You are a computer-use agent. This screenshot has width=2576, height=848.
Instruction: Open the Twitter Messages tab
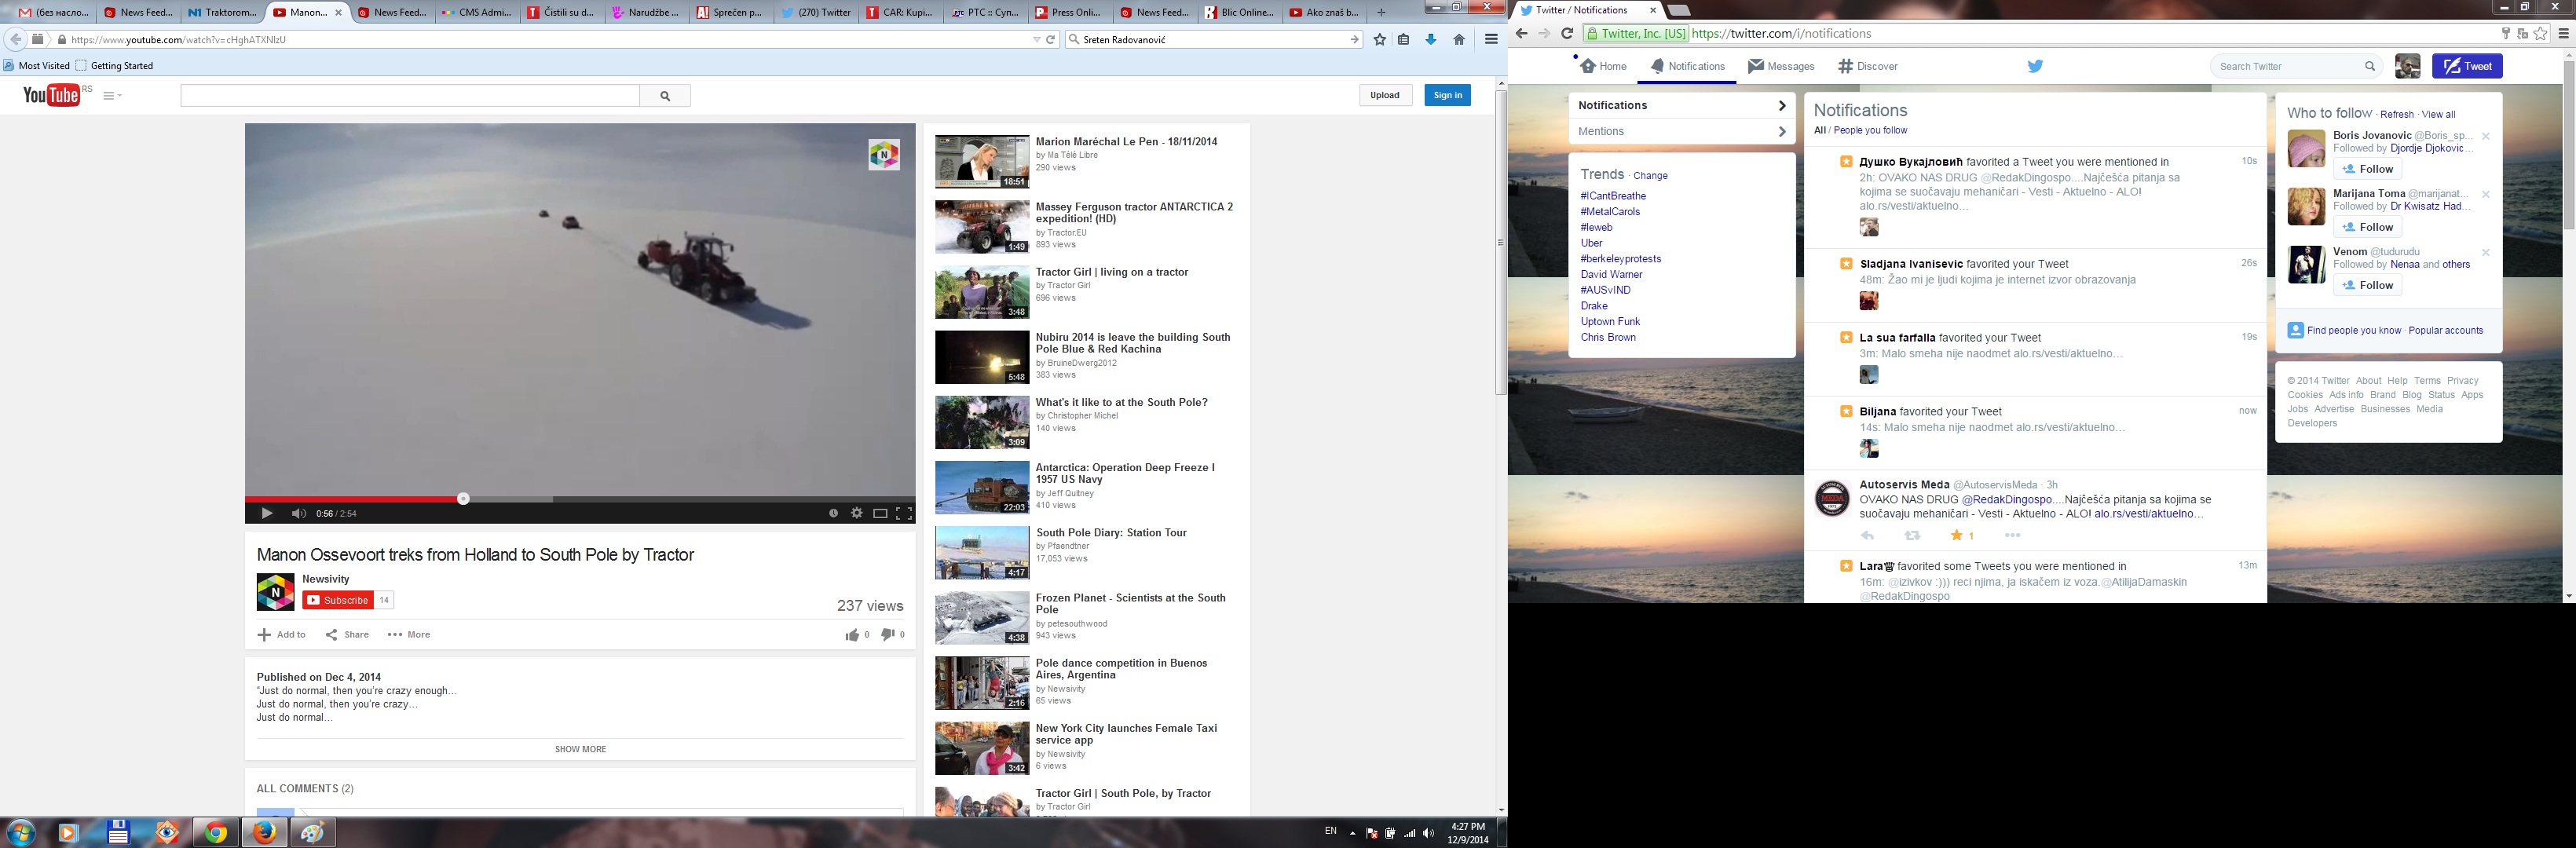[1781, 66]
